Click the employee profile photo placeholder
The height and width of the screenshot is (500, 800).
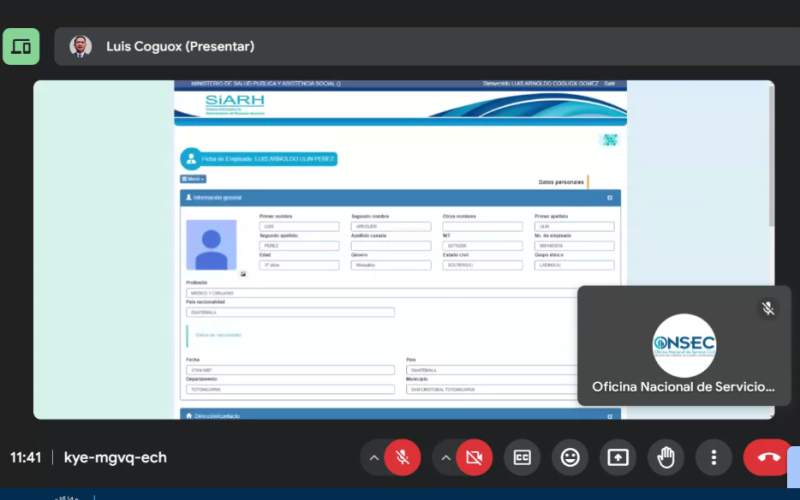point(211,245)
